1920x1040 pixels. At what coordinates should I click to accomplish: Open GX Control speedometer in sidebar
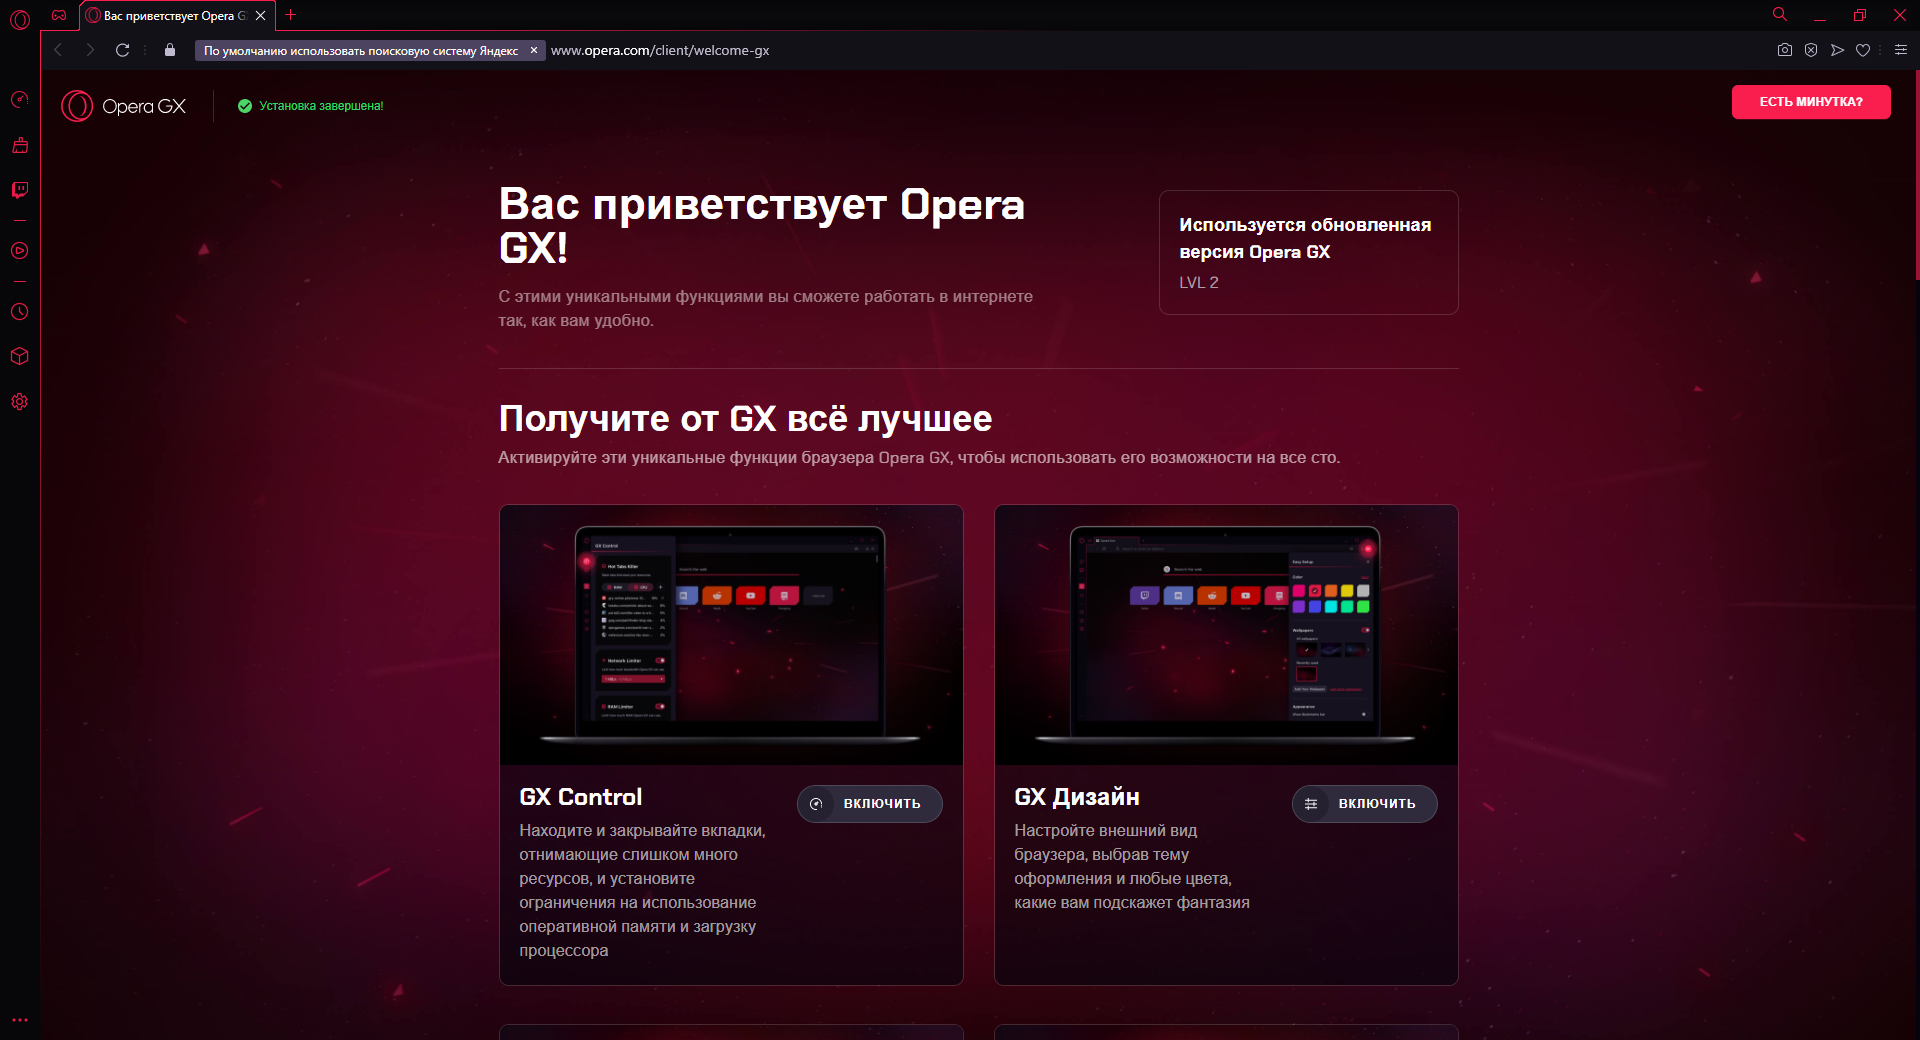(x=20, y=99)
